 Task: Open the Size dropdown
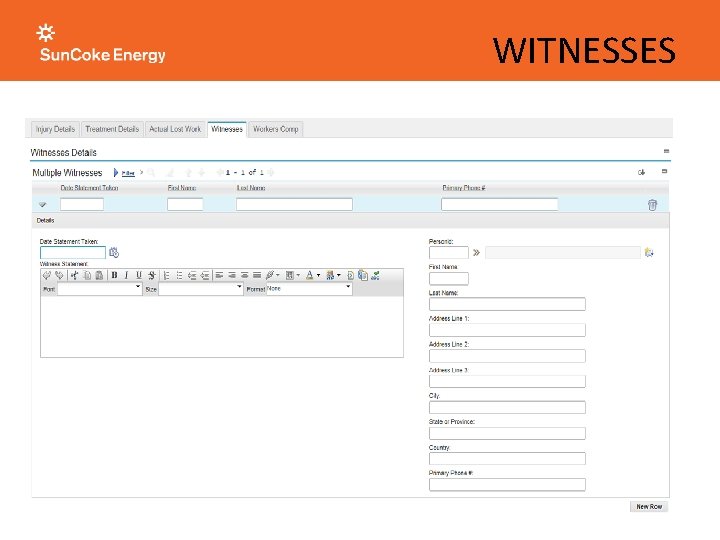(x=201, y=289)
